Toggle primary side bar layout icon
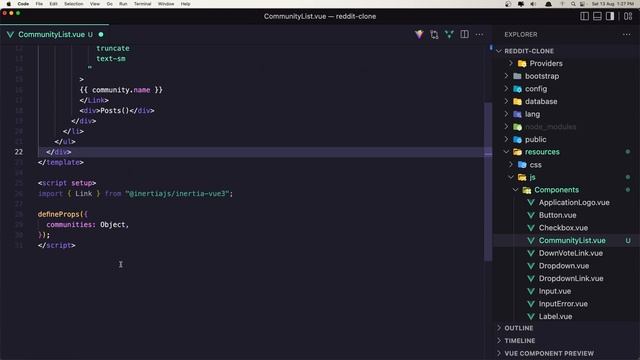This screenshot has height=360, width=640. coord(584,16)
